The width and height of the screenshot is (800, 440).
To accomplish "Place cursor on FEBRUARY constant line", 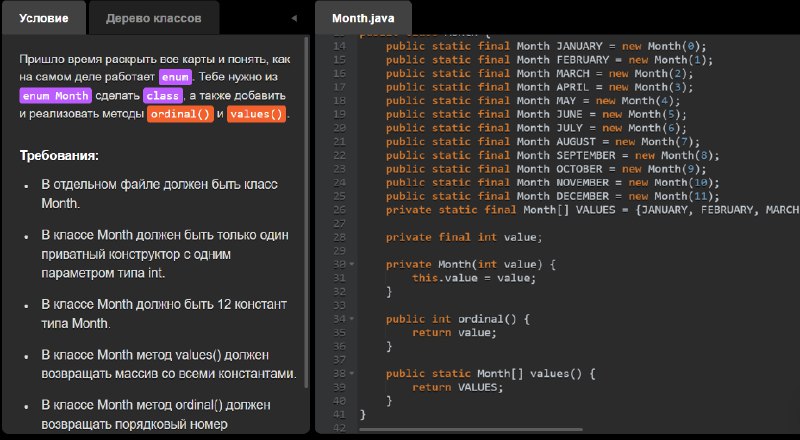I will (x=549, y=60).
